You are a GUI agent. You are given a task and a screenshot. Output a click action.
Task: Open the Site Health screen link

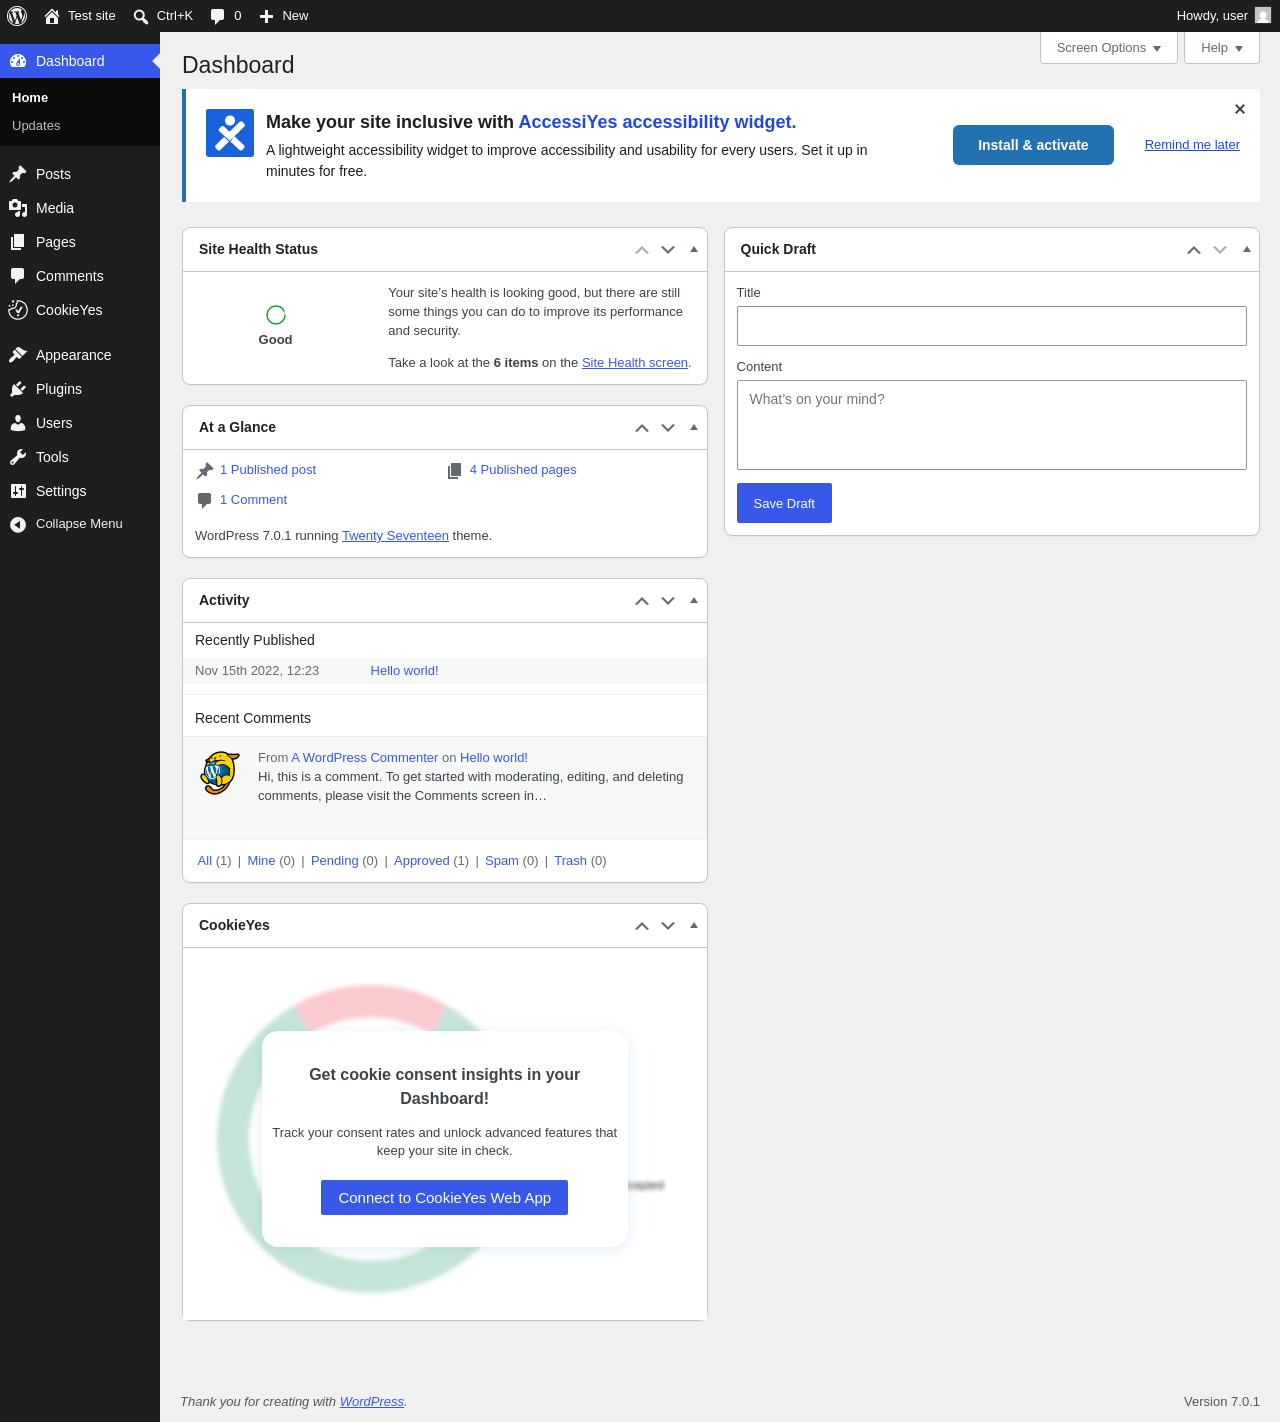(x=635, y=363)
